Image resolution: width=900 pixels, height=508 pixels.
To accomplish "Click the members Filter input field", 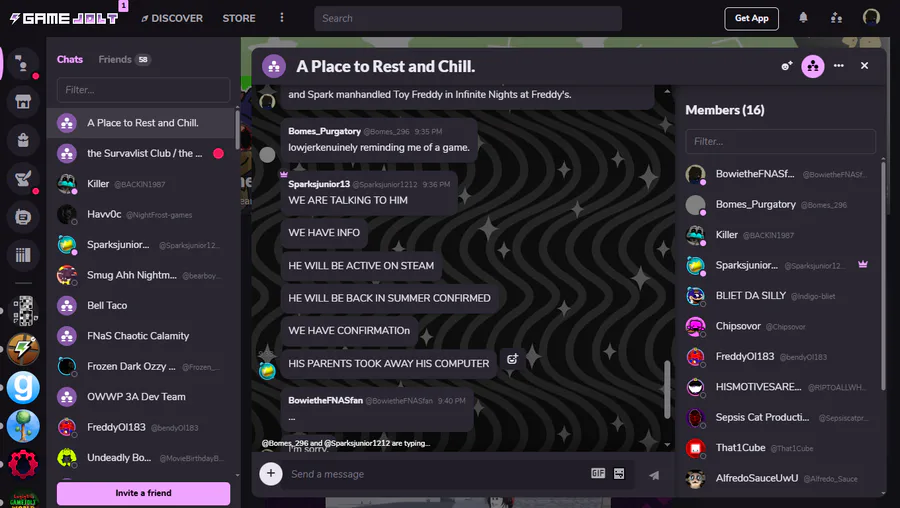I will click(x=781, y=141).
